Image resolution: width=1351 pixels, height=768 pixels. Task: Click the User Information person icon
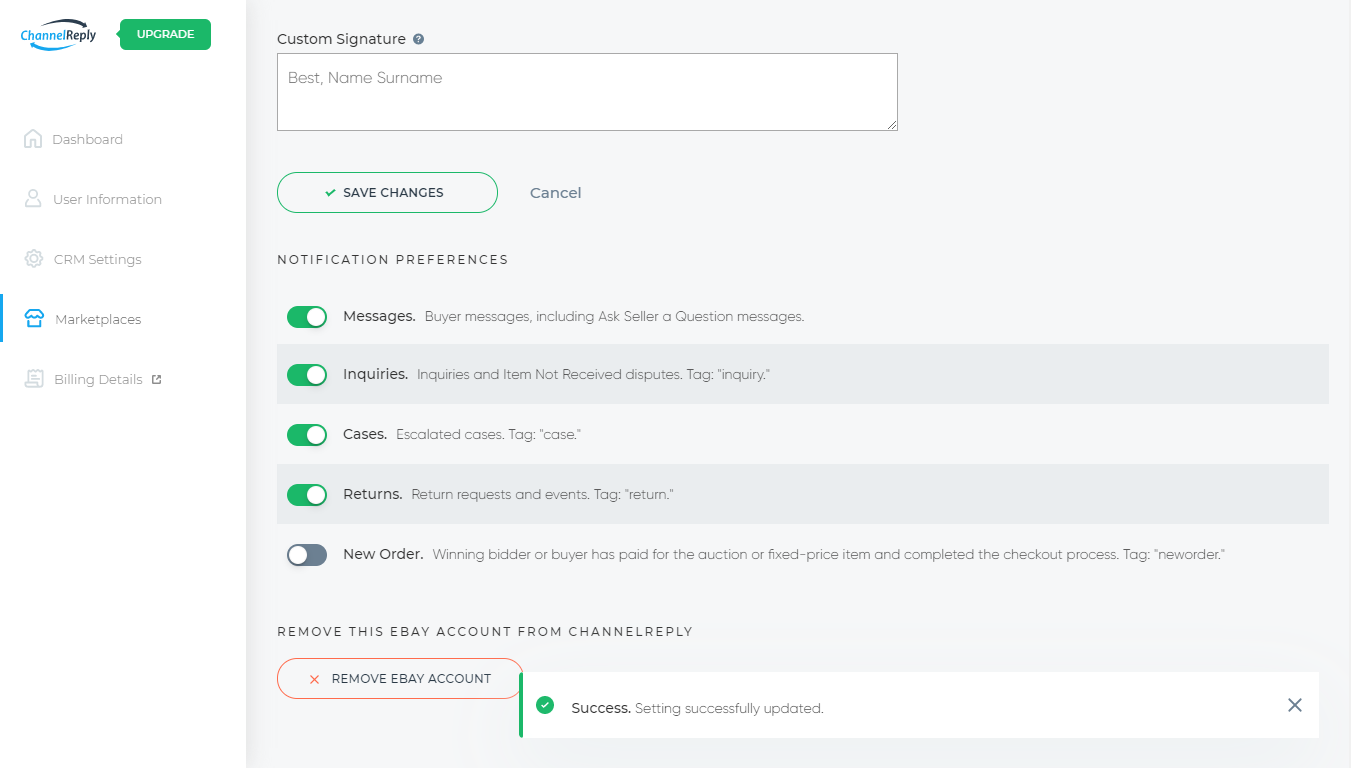click(33, 199)
